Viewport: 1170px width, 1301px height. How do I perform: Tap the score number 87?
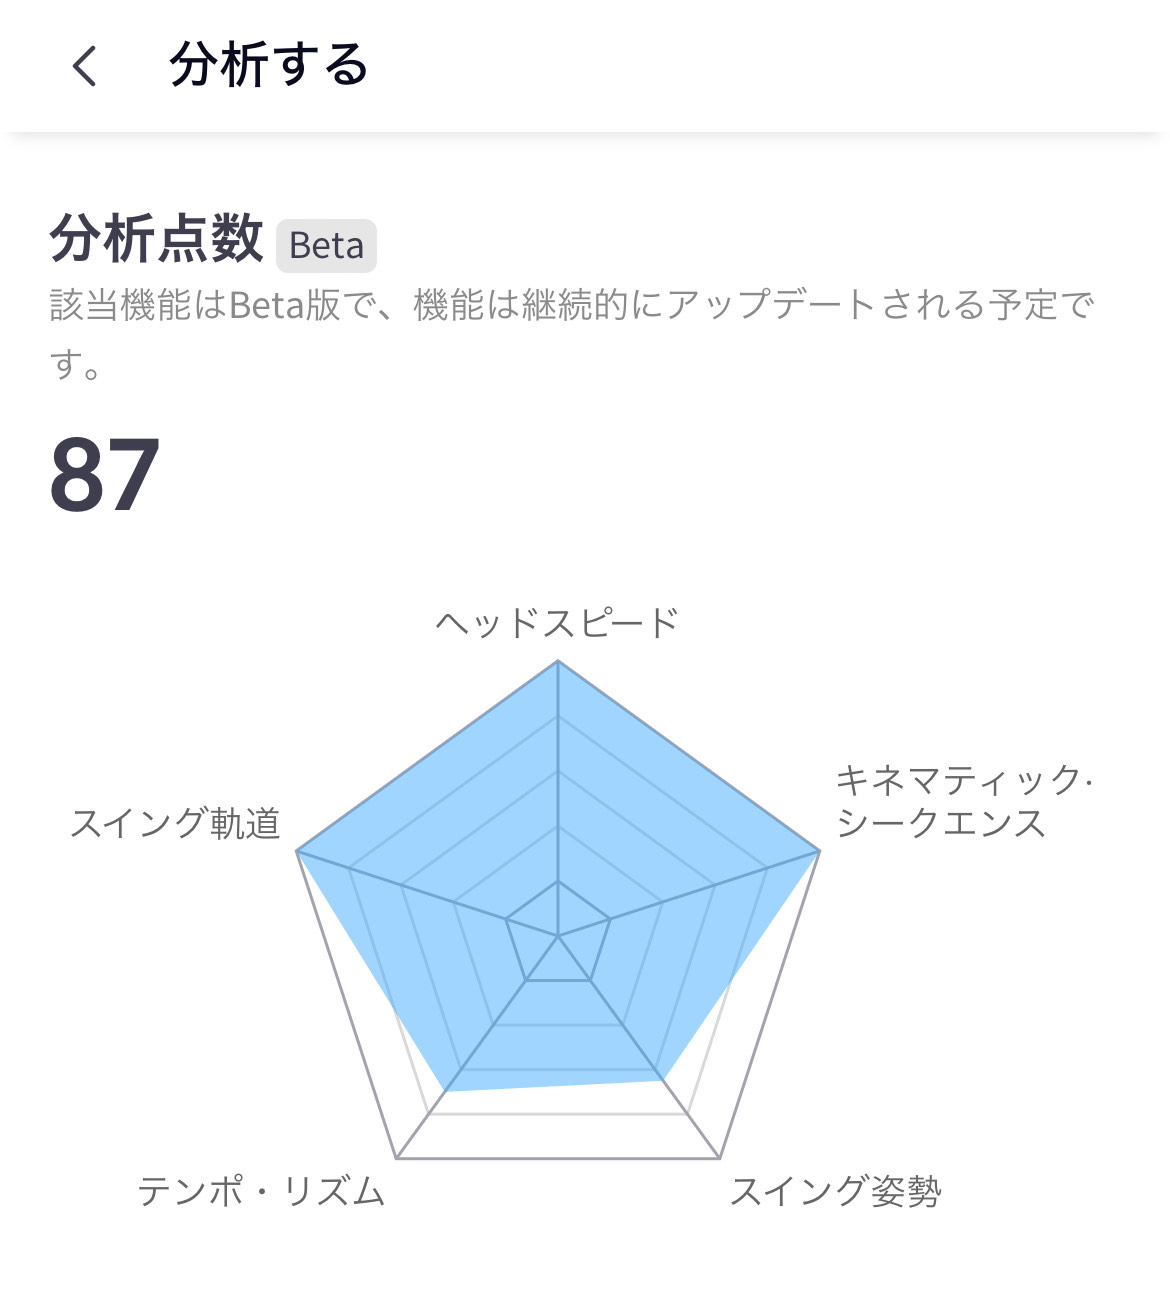pos(104,476)
